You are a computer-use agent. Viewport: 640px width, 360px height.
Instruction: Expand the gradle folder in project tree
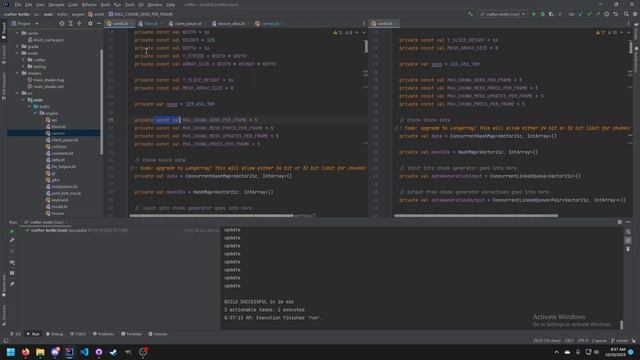point(18,47)
